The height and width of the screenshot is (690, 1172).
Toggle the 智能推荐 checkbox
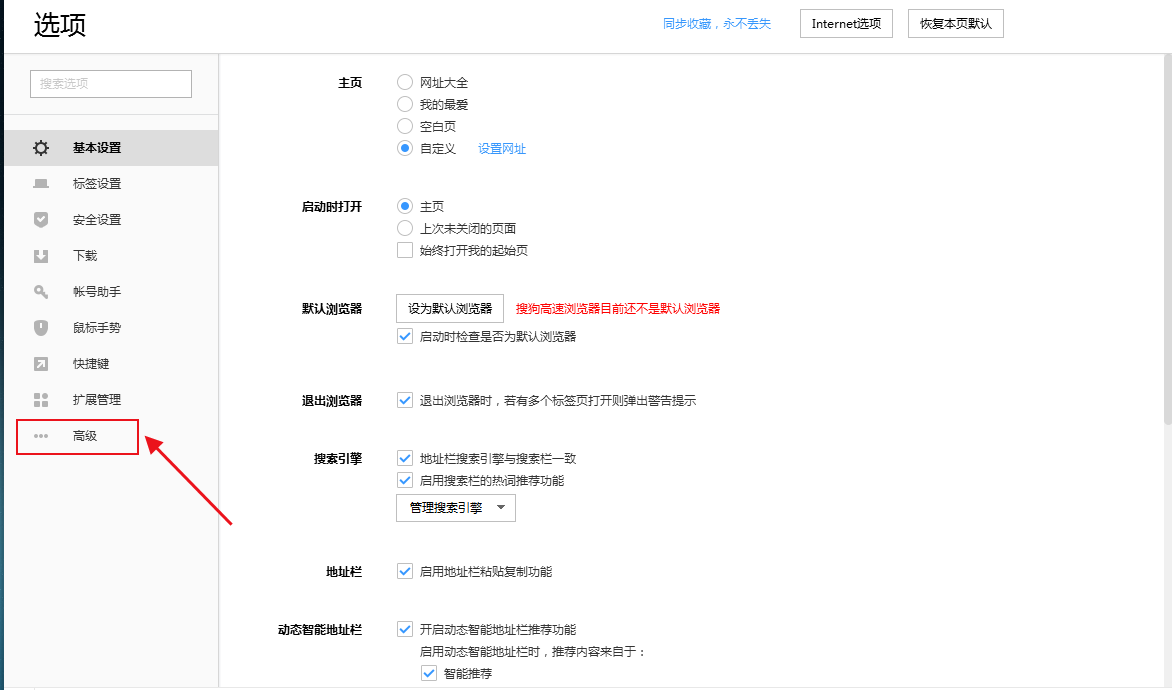coord(428,673)
